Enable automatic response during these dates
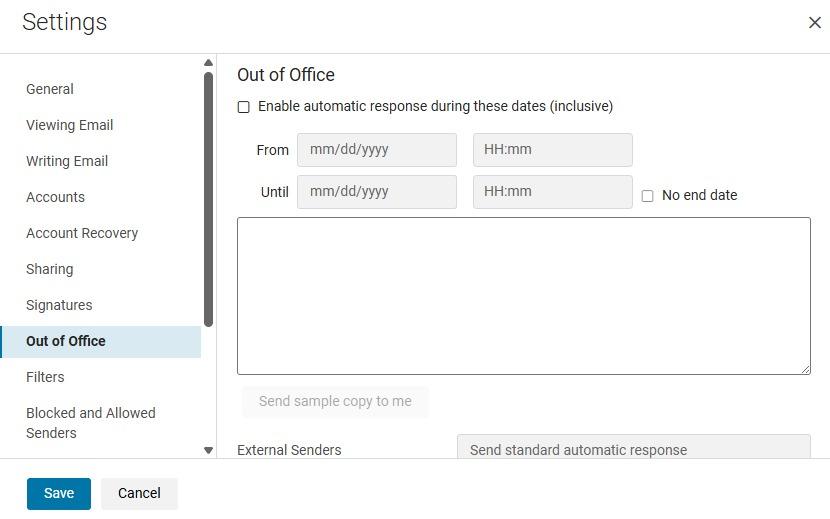830x519 pixels. point(244,107)
